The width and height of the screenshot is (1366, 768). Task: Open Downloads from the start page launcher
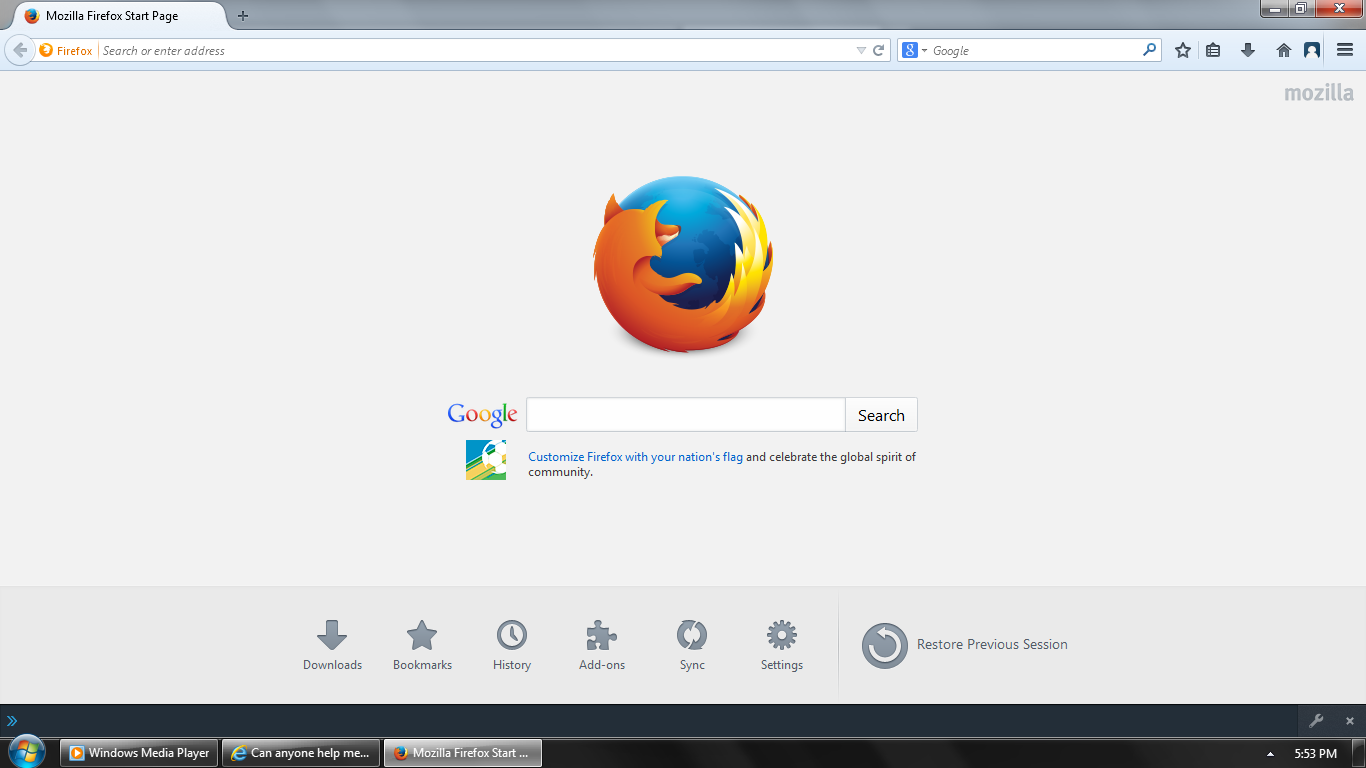tap(332, 645)
